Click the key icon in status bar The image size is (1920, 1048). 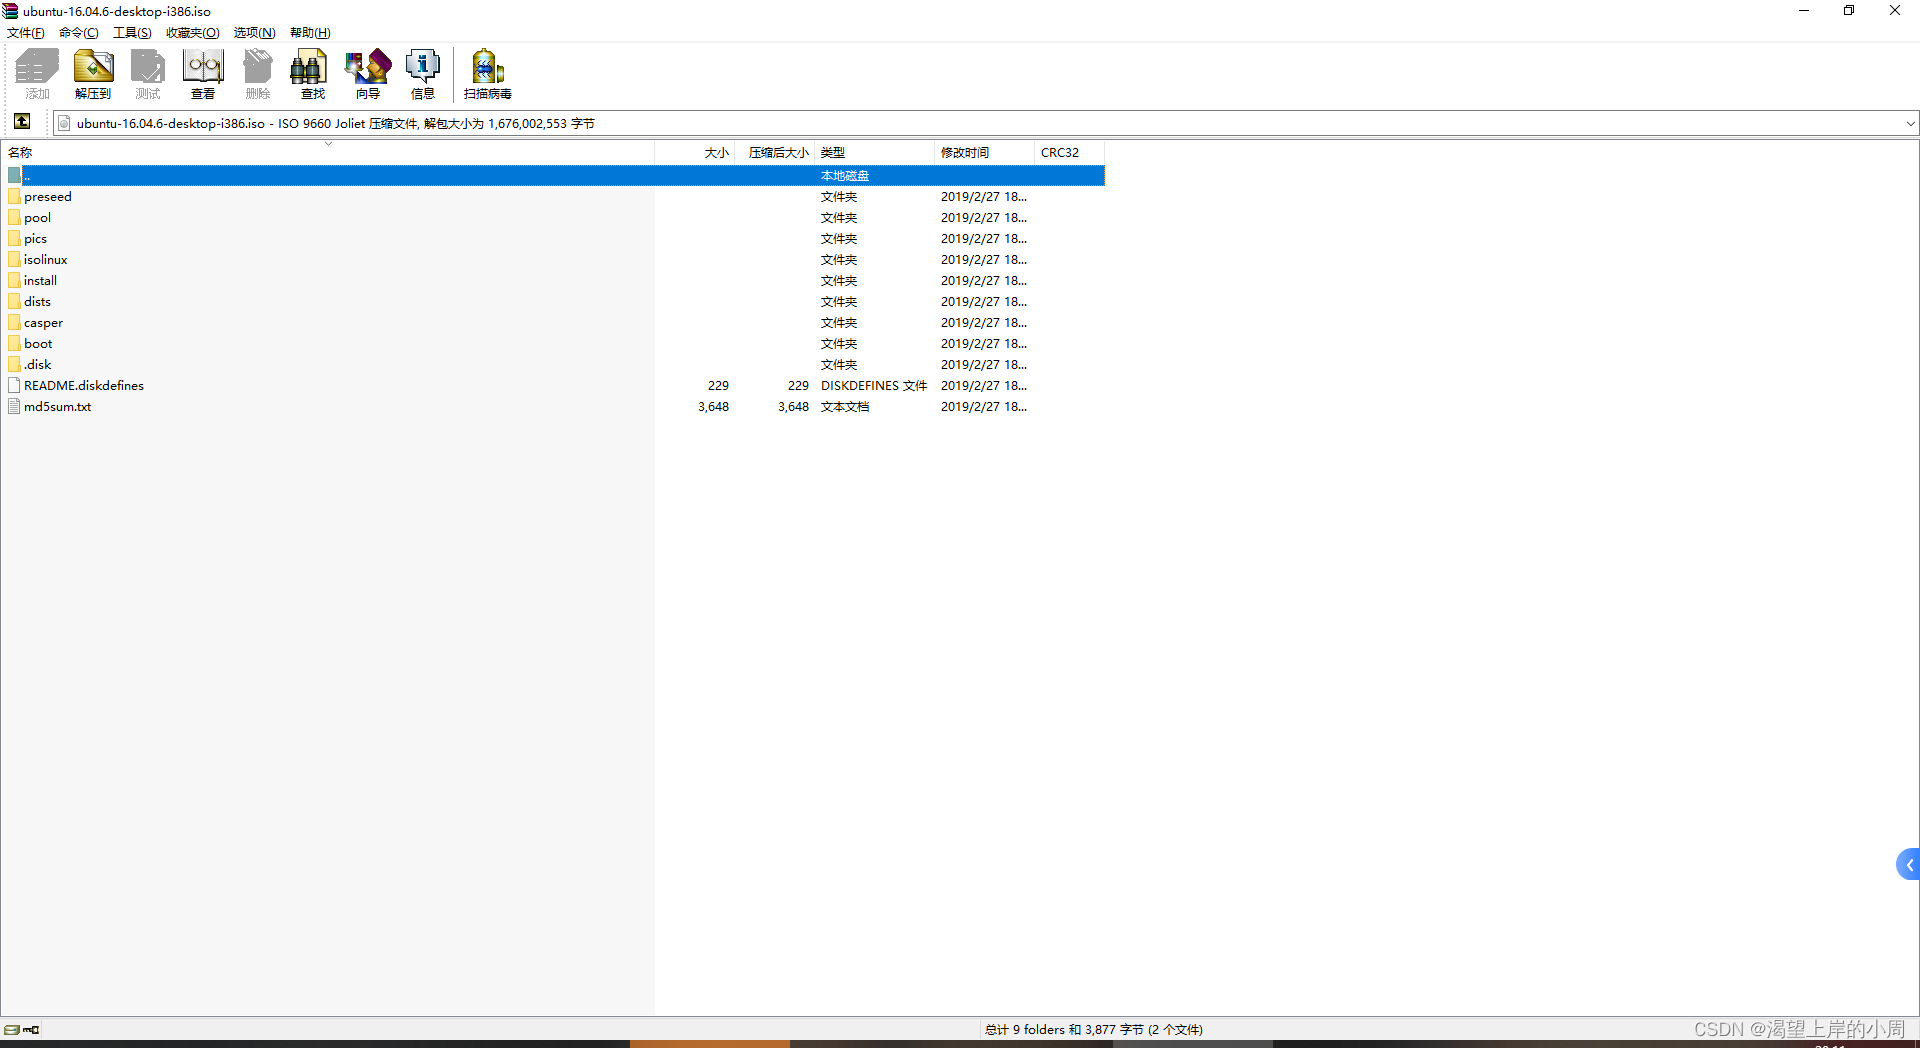[31, 1029]
